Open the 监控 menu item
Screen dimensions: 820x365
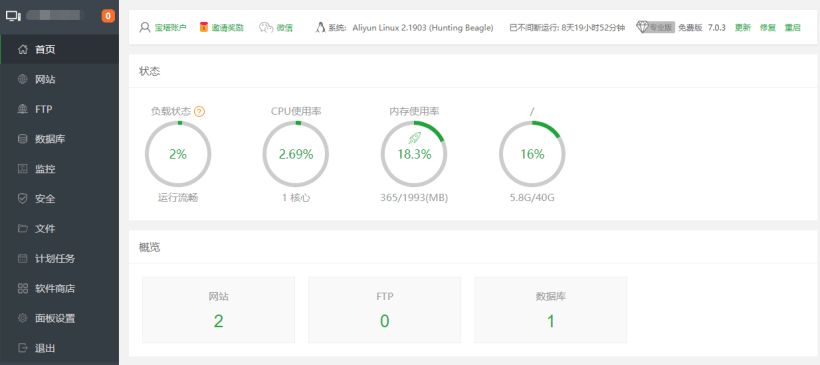point(60,169)
